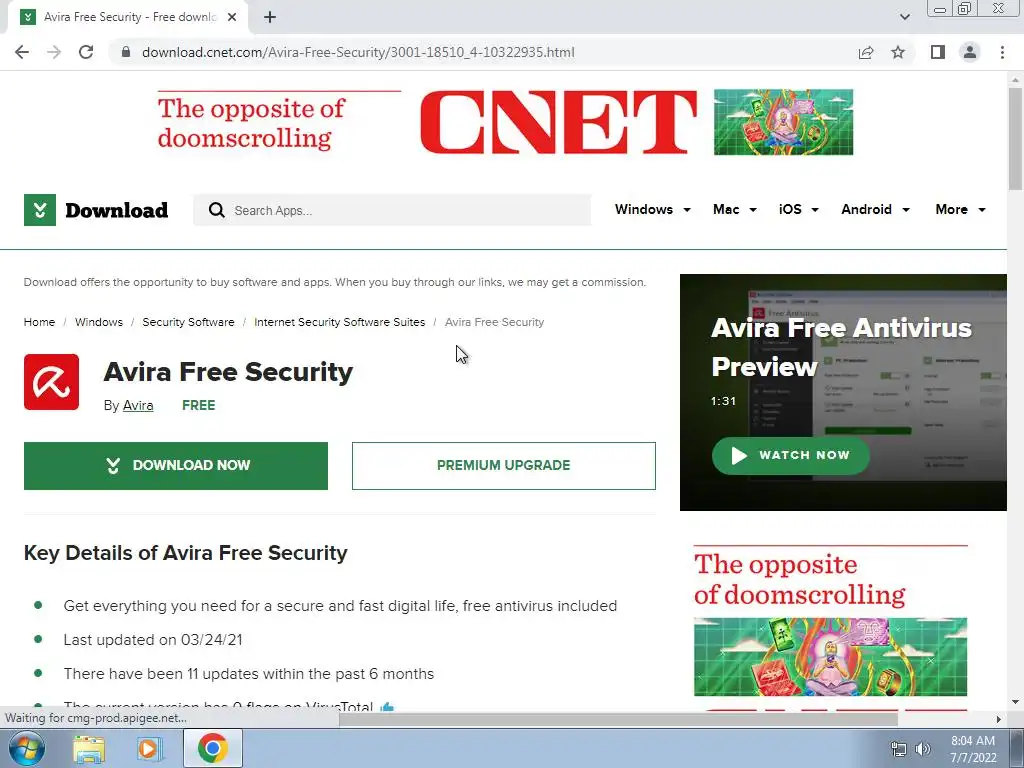The height and width of the screenshot is (768, 1024).
Task: Open the Chrome profile avatar icon
Action: point(970,52)
